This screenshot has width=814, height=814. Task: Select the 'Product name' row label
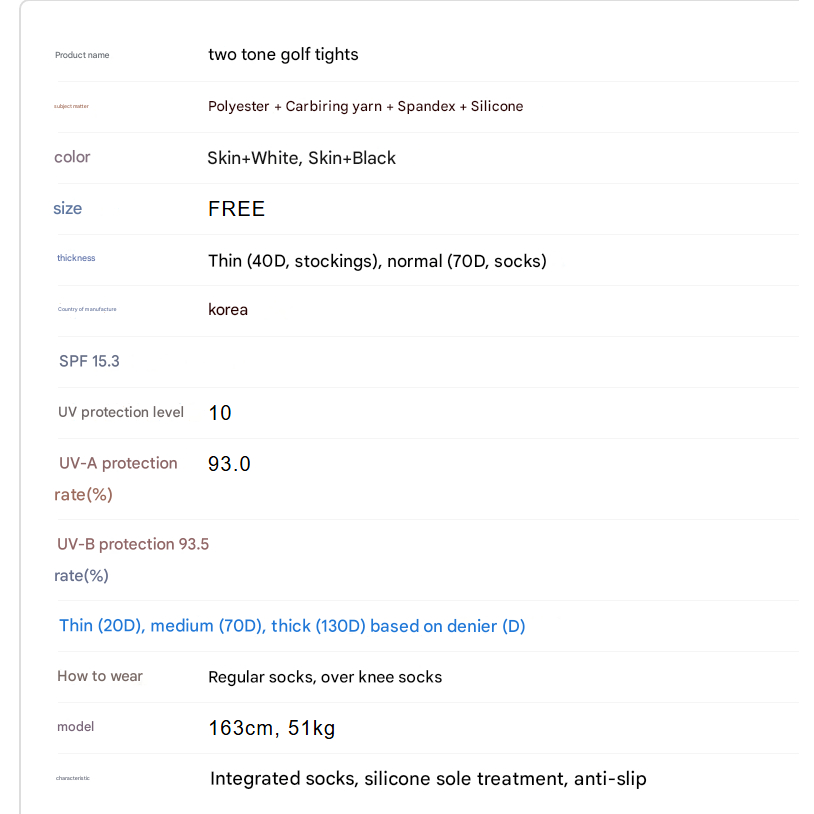(82, 55)
